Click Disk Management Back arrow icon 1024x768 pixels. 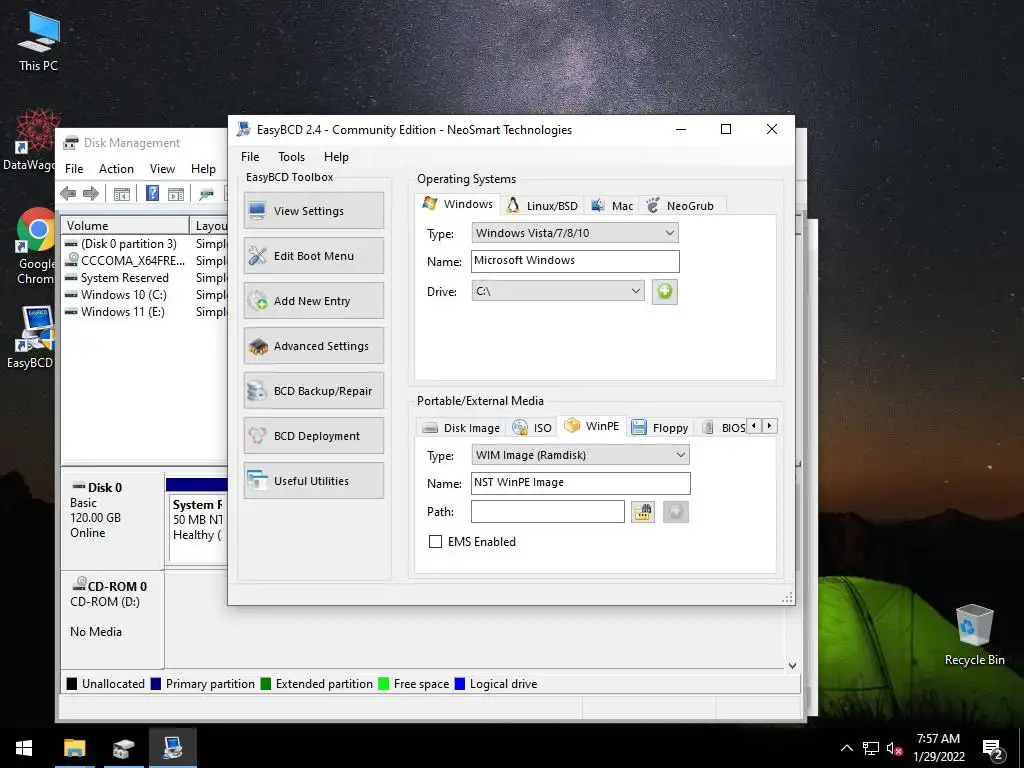click(68, 193)
